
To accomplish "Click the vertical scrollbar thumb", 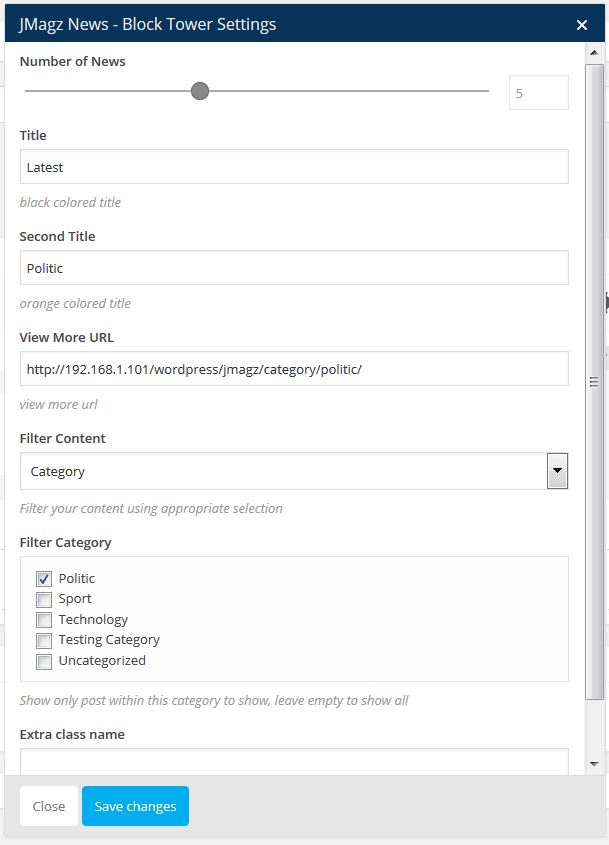I will [x=594, y=380].
